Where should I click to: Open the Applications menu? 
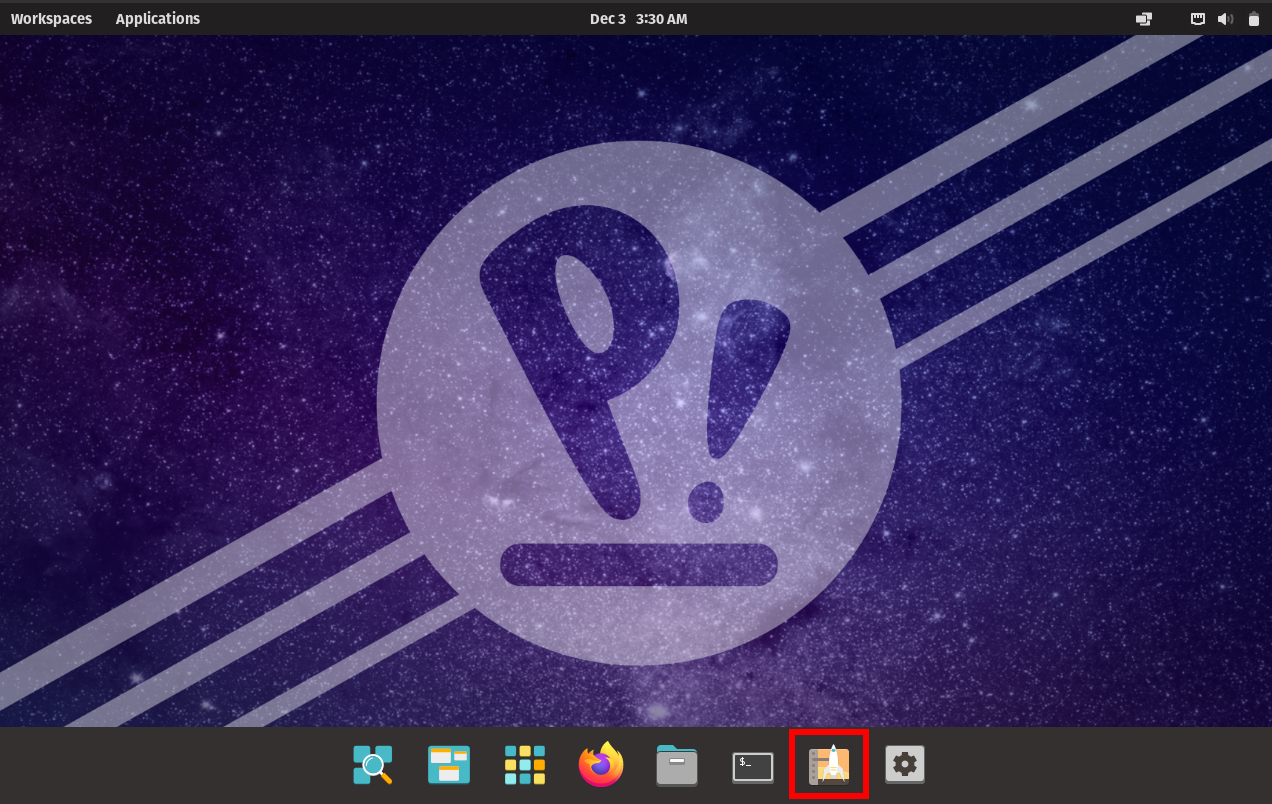[157, 18]
